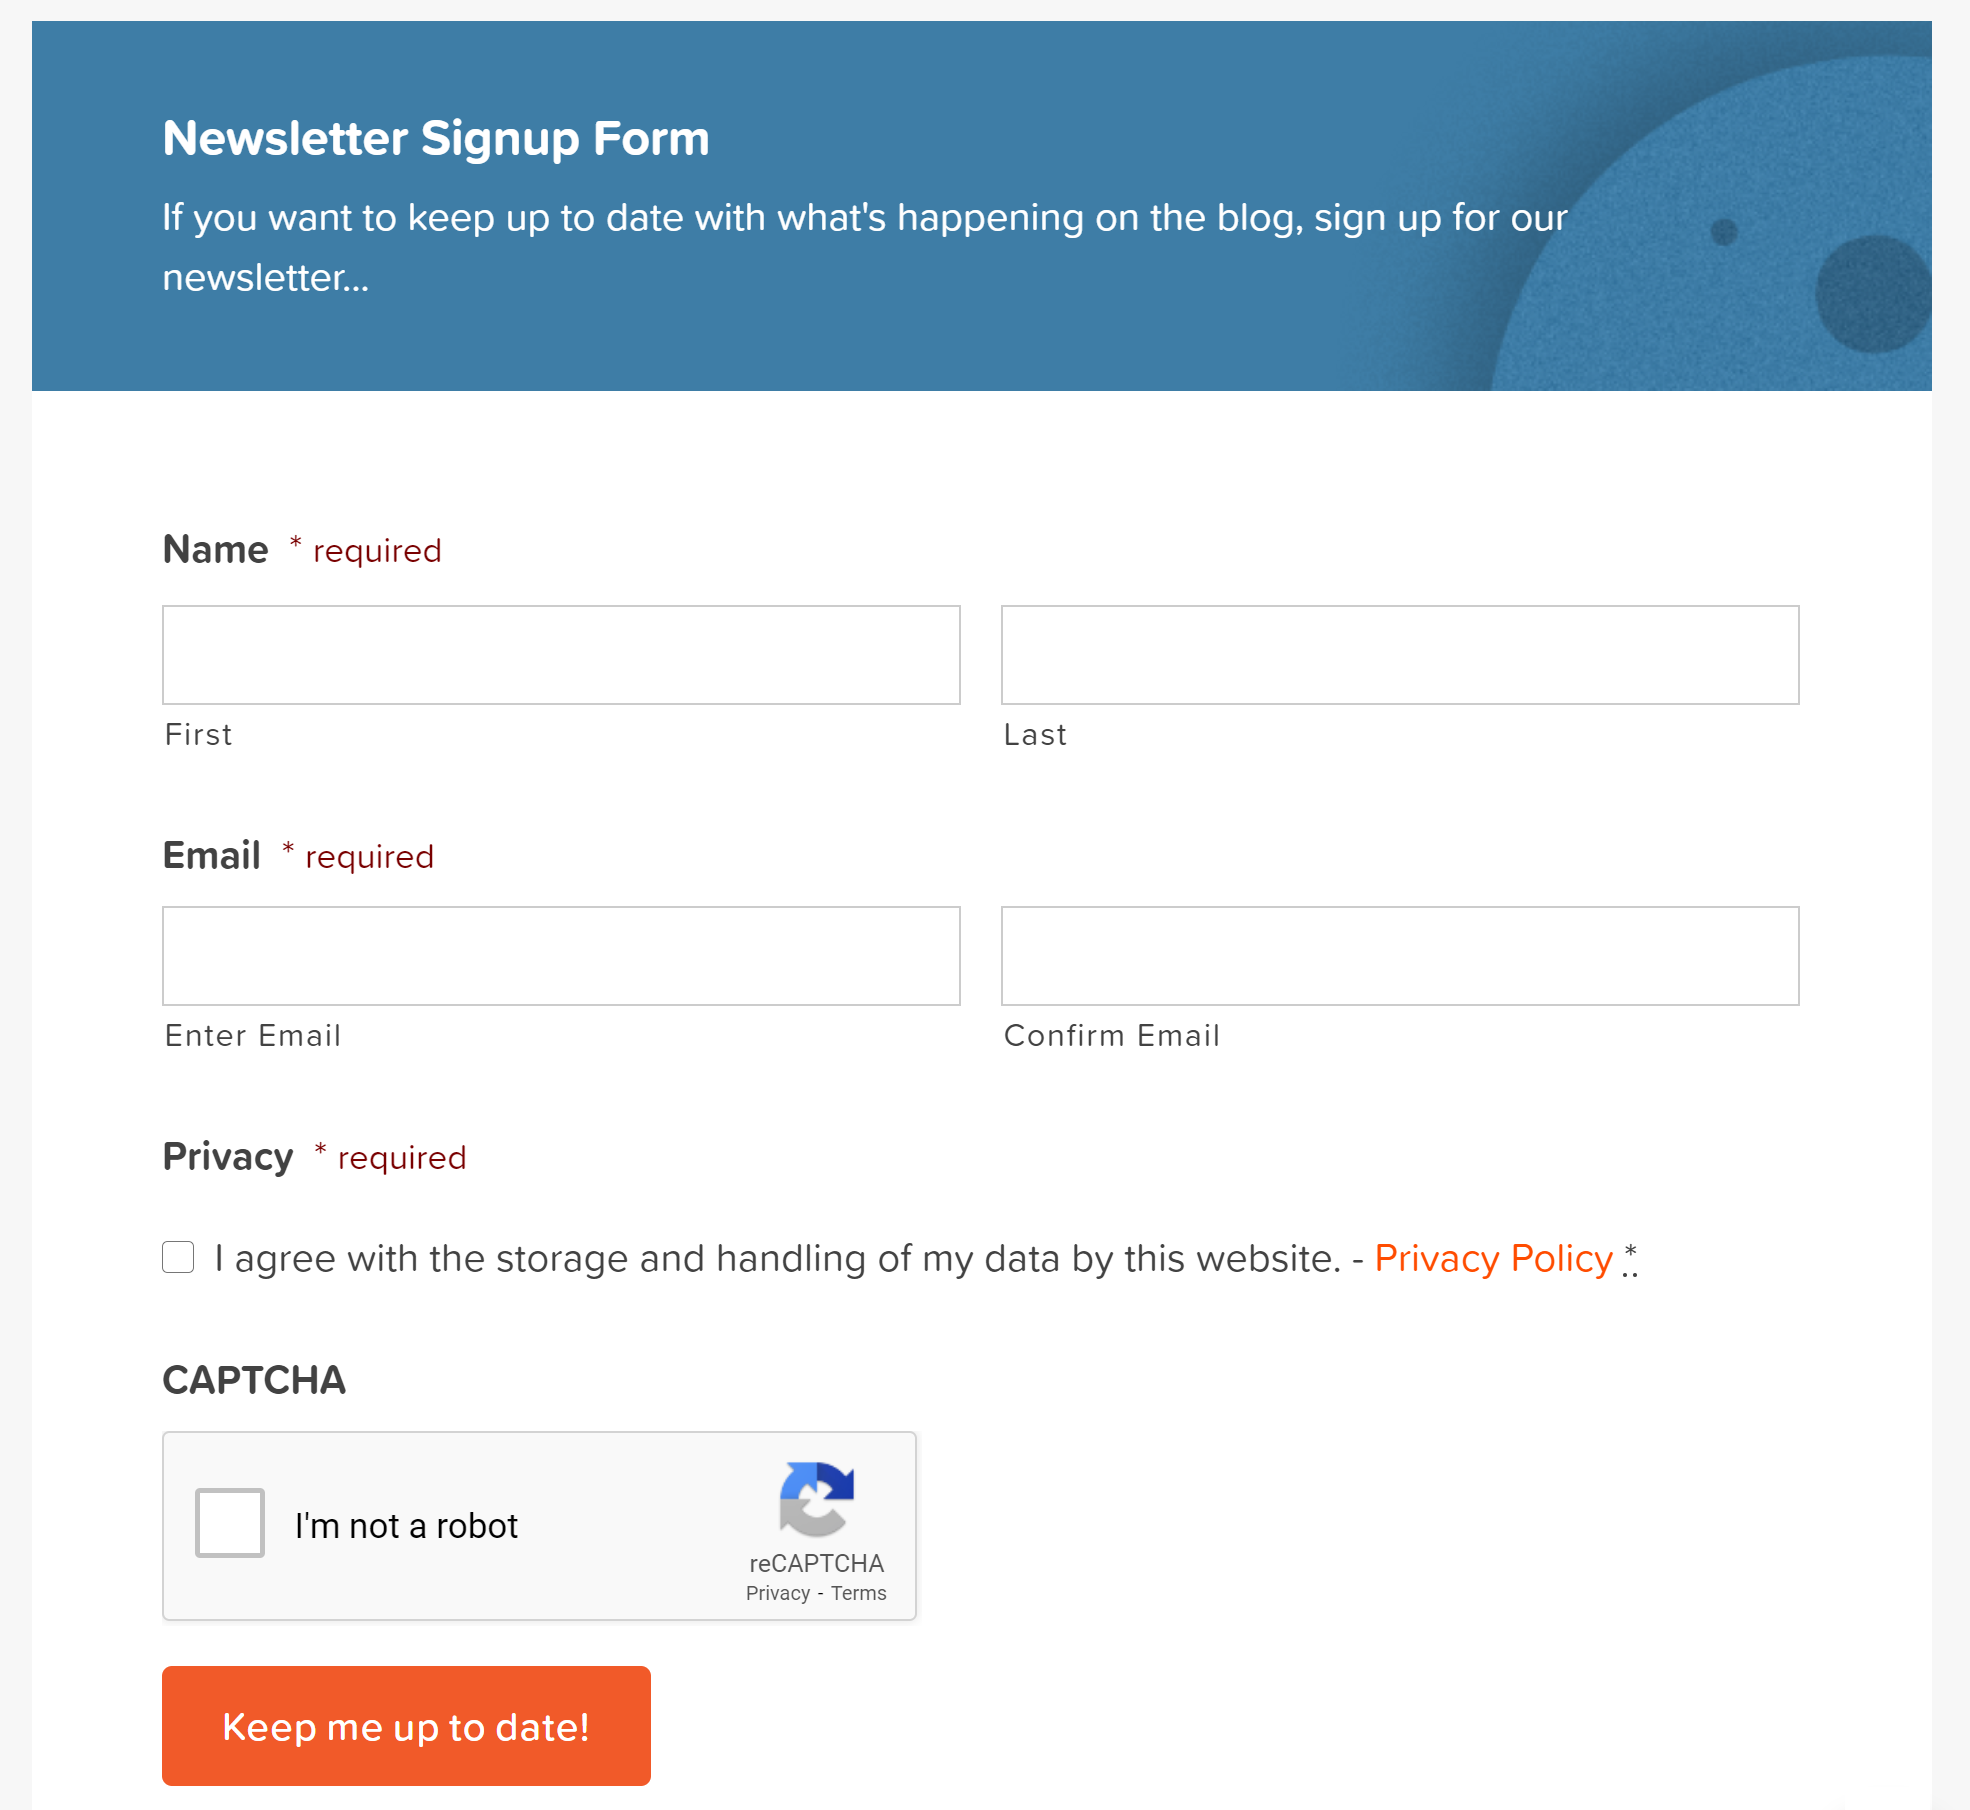Open the reCAPTCHA Terms link
The width and height of the screenshot is (1970, 1810).
click(x=859, y=1593)
